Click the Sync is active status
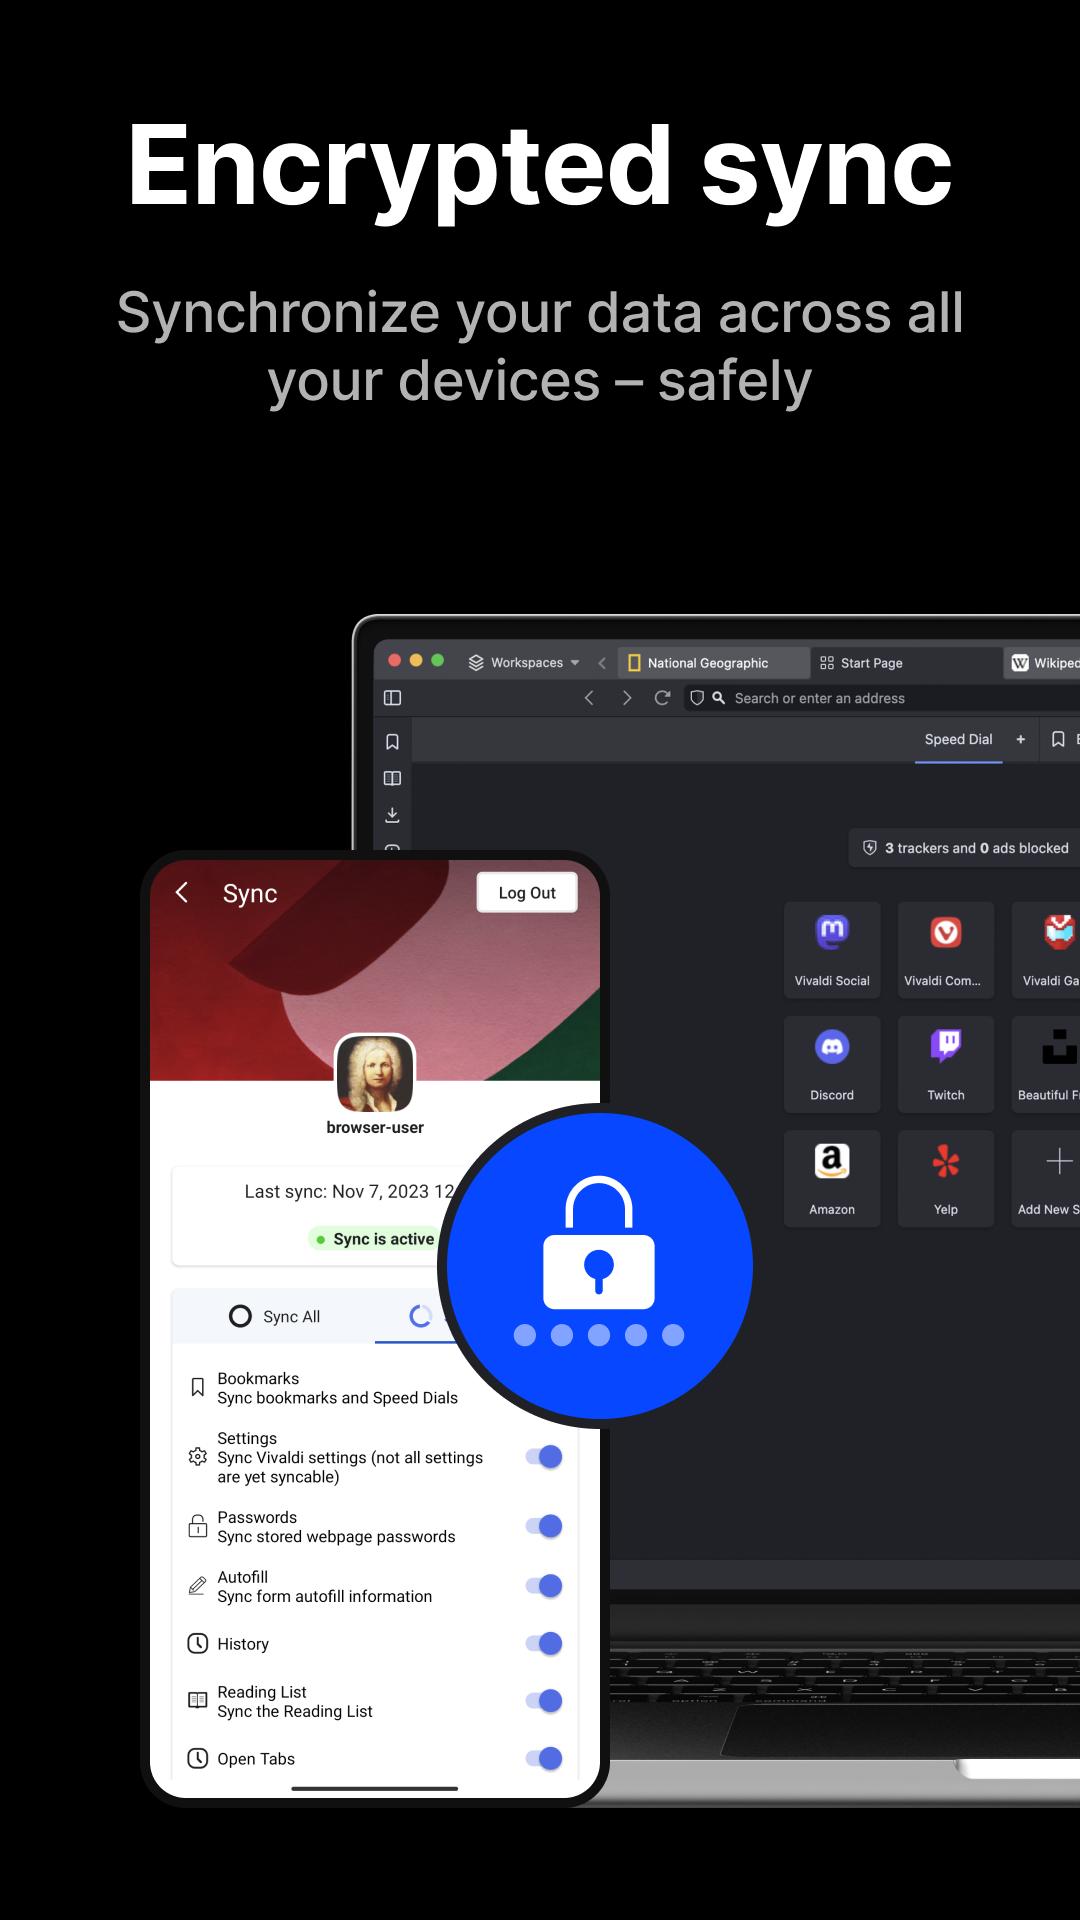The width and height of the screenshot is (1080, 1920). click(x=375, y=1239)
